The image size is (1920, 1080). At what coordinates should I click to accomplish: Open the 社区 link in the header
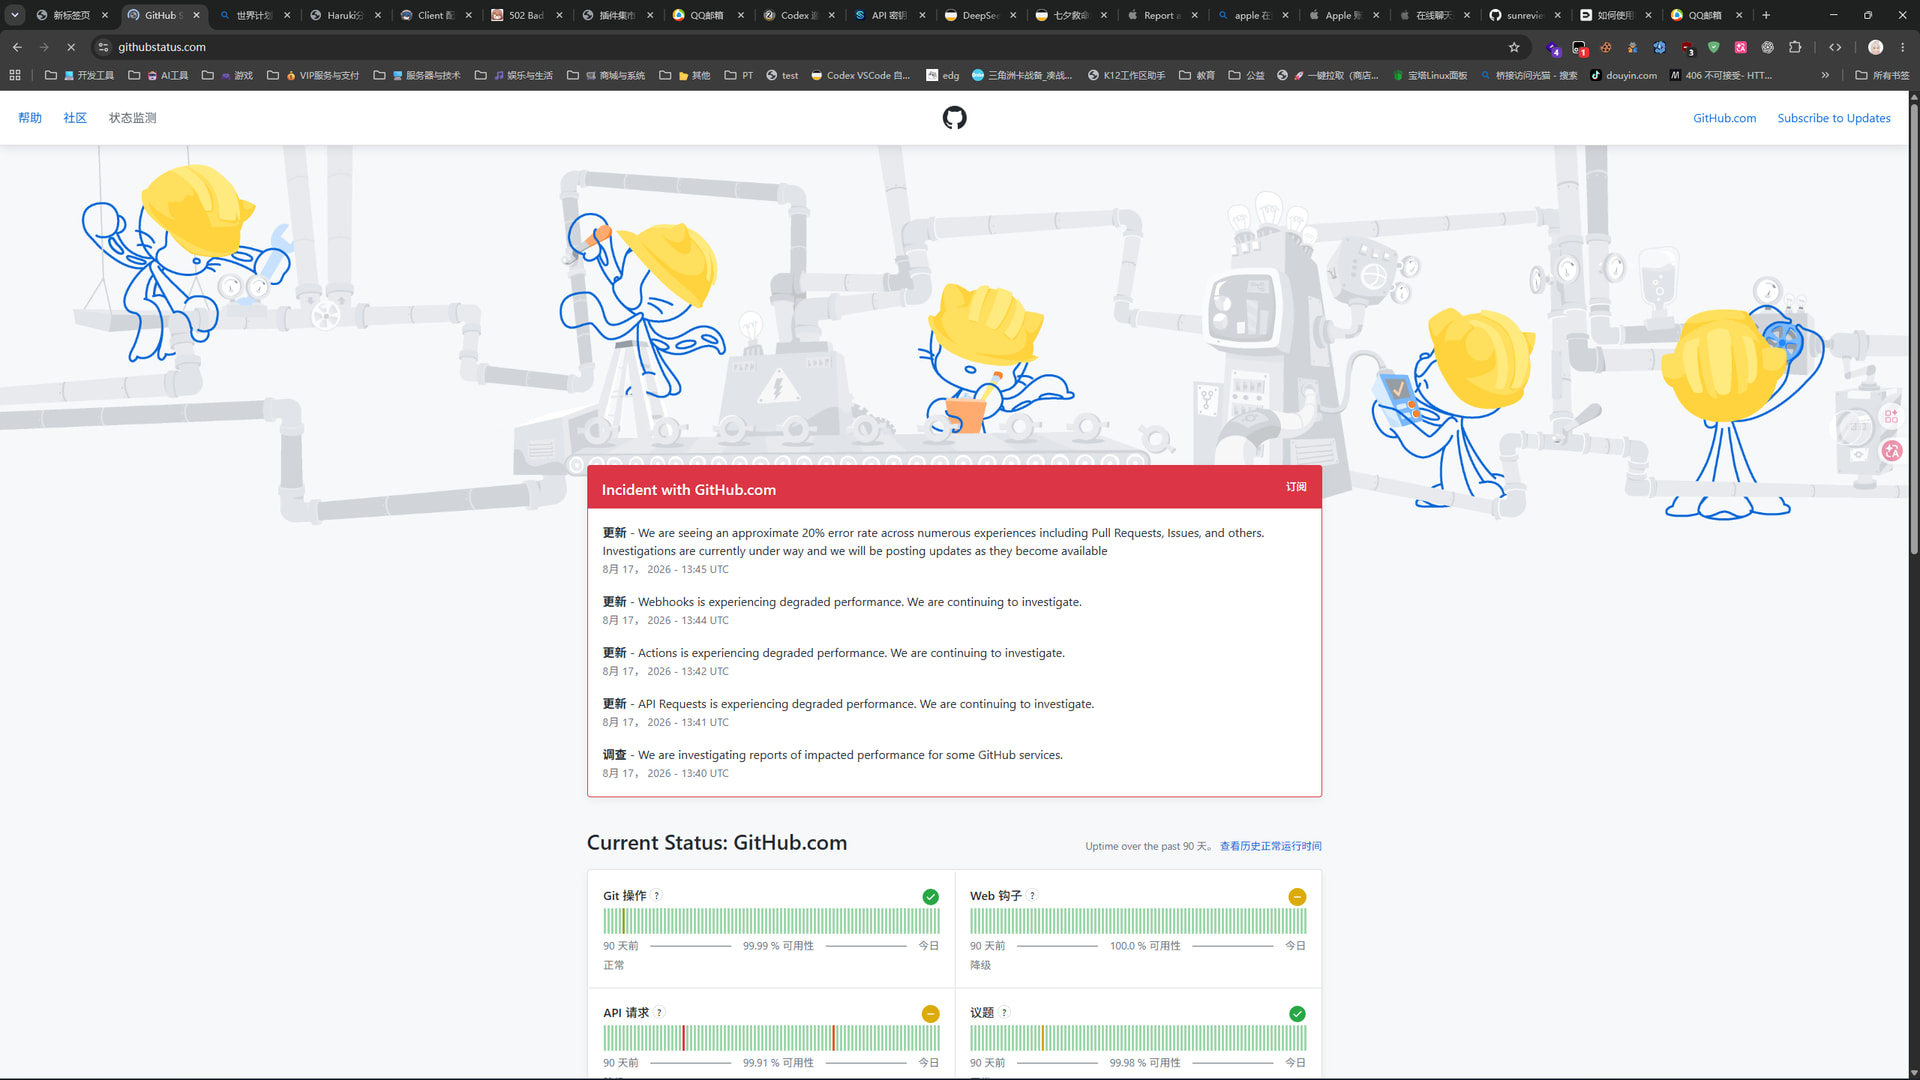(x=75, y=118)
